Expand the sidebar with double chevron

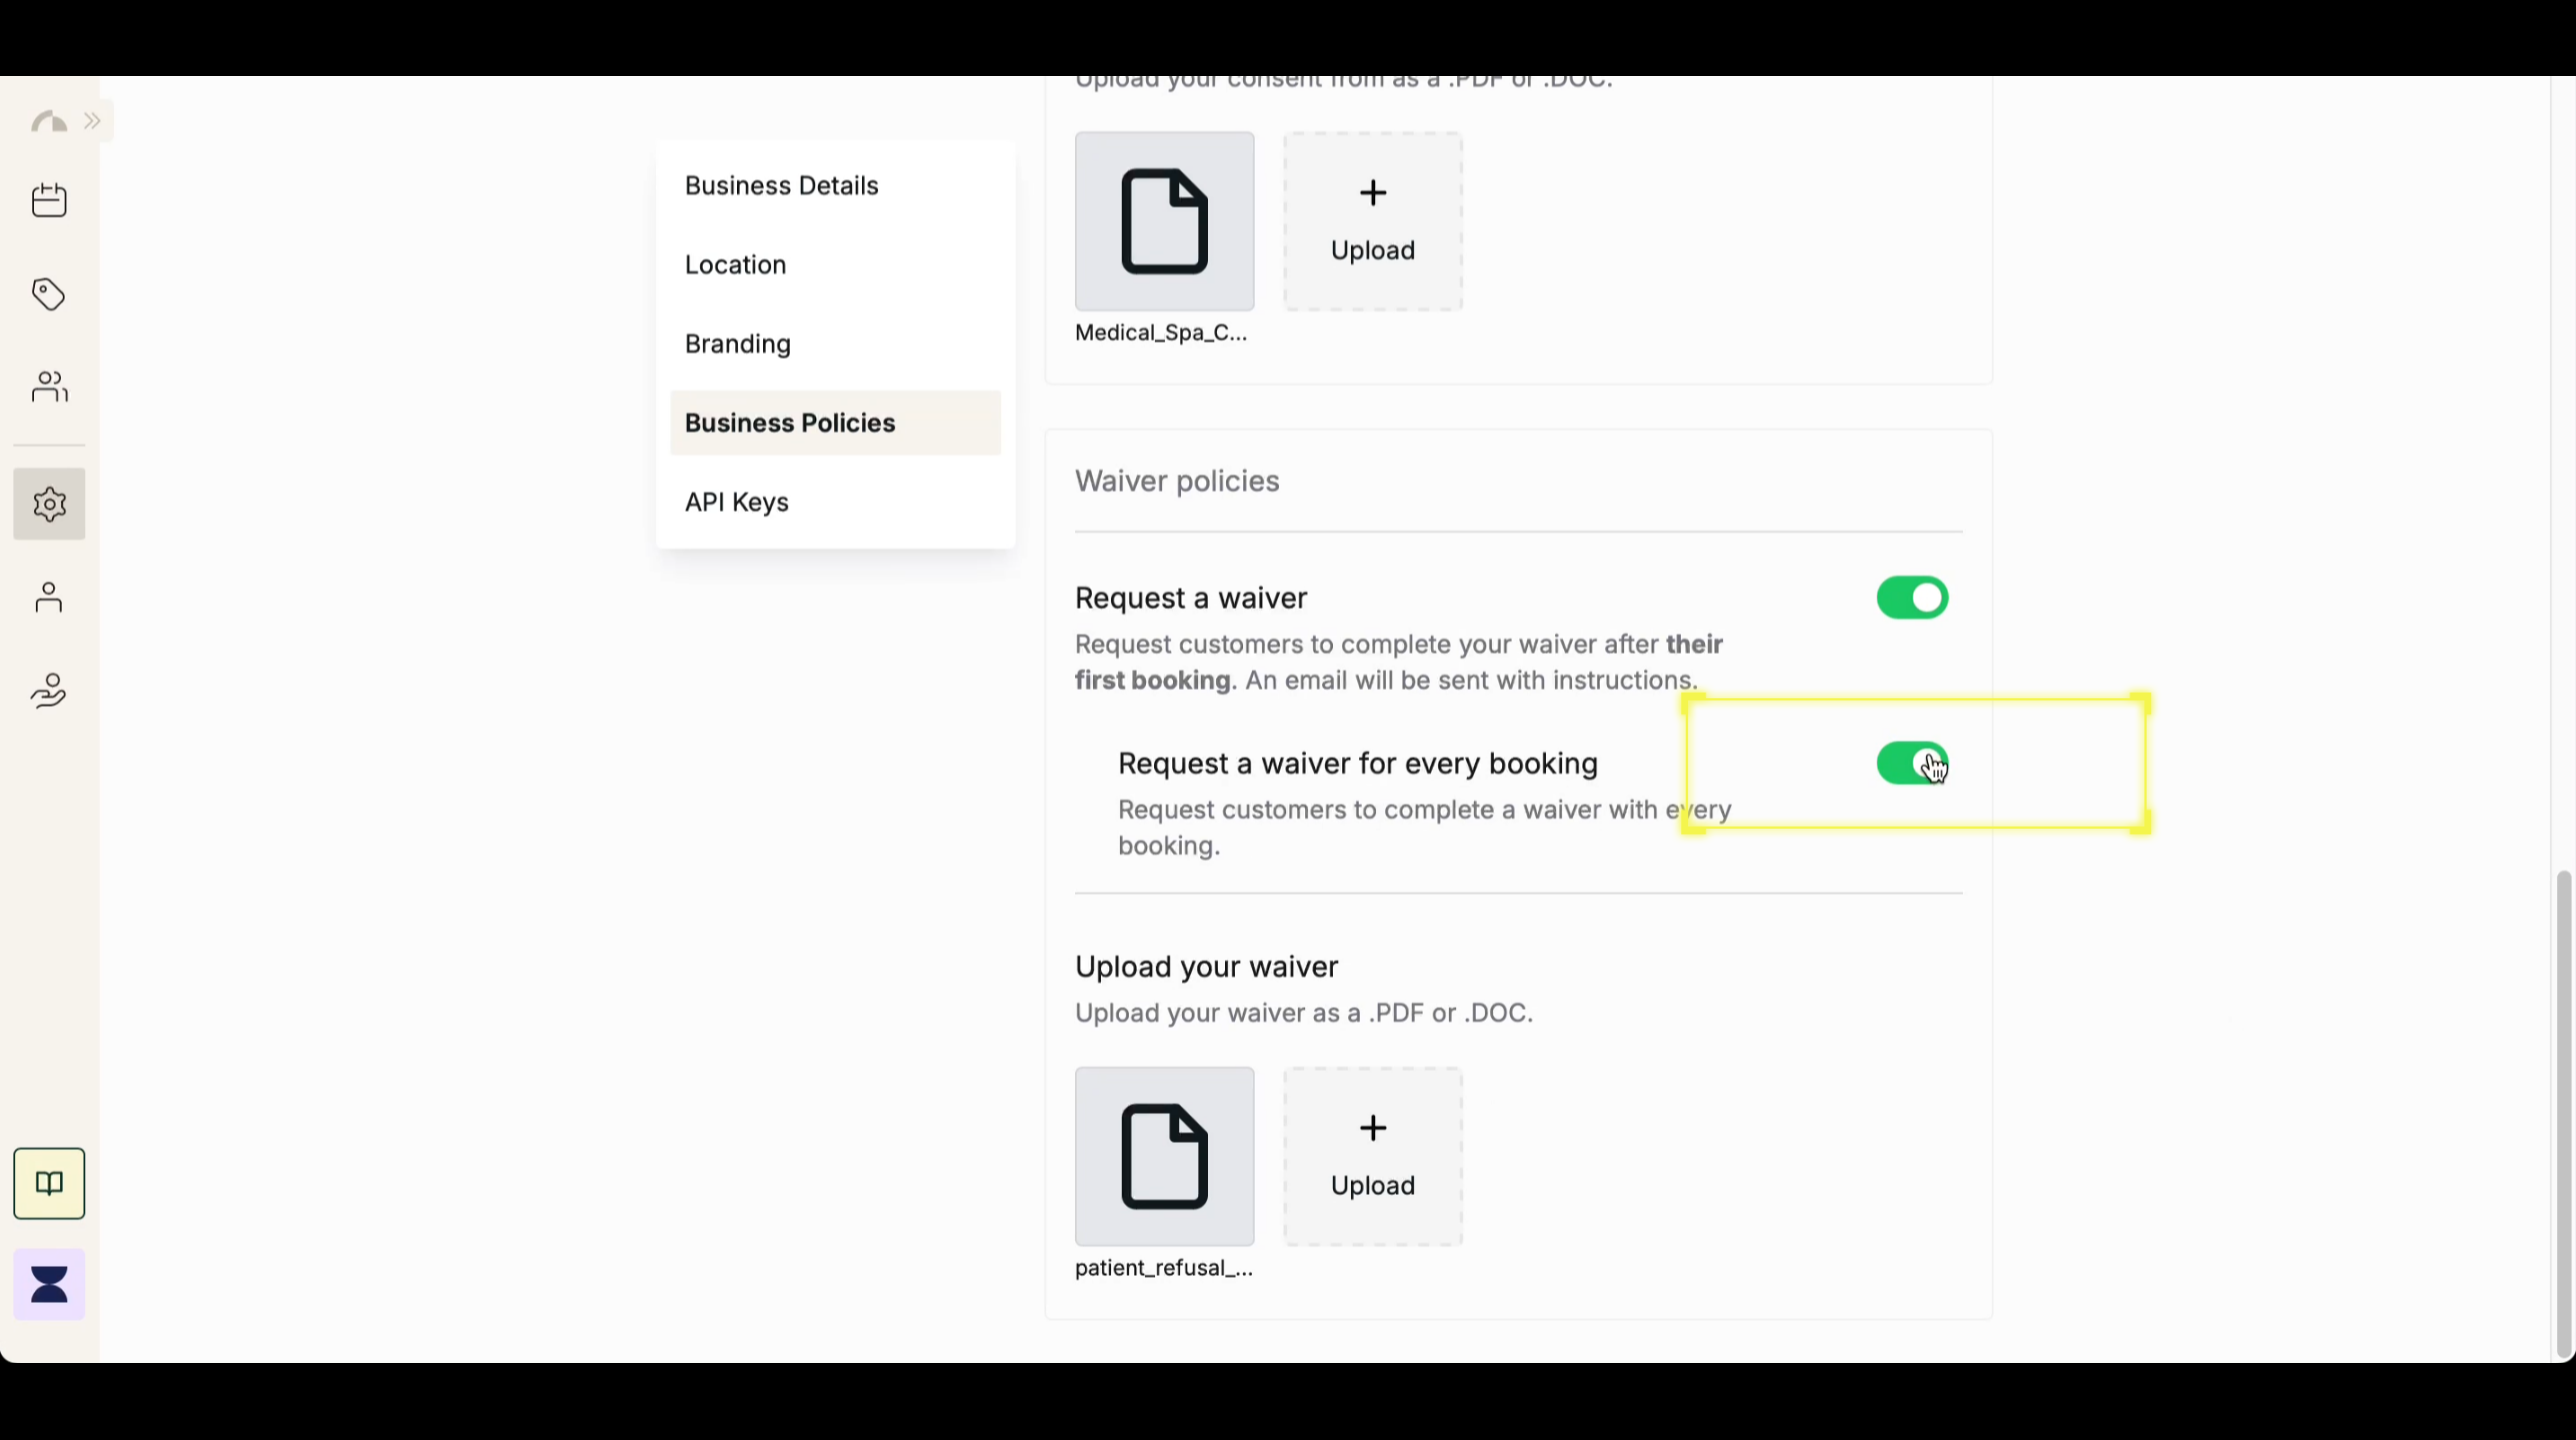pyautogui.click(x=93, y=122)
